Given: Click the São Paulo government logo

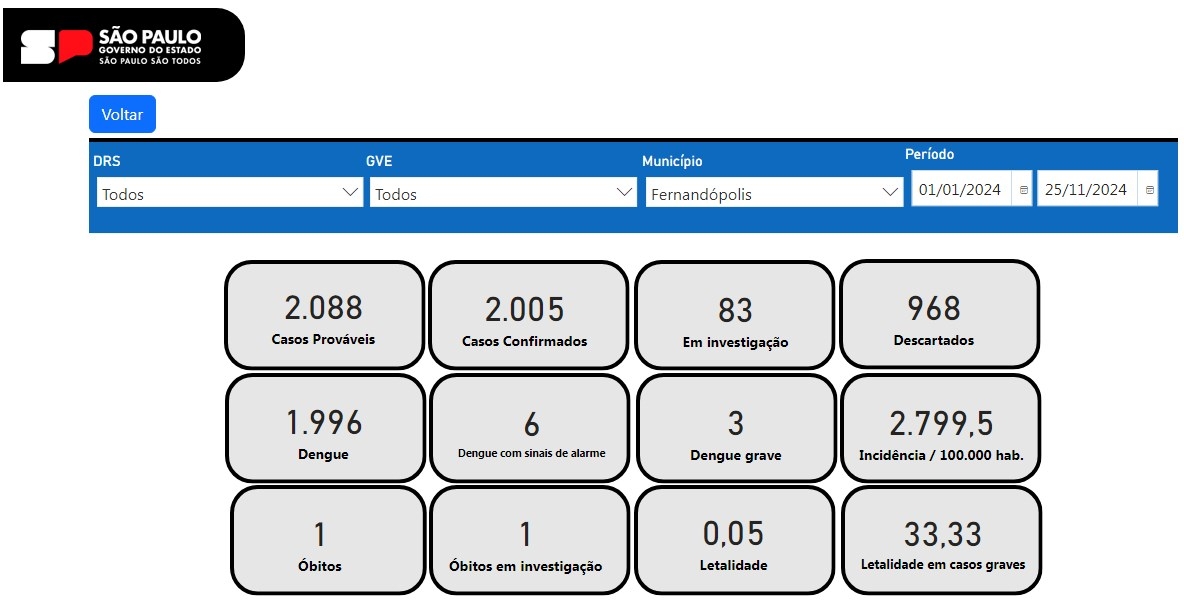Looking at the screenshot, I should 122,45.
